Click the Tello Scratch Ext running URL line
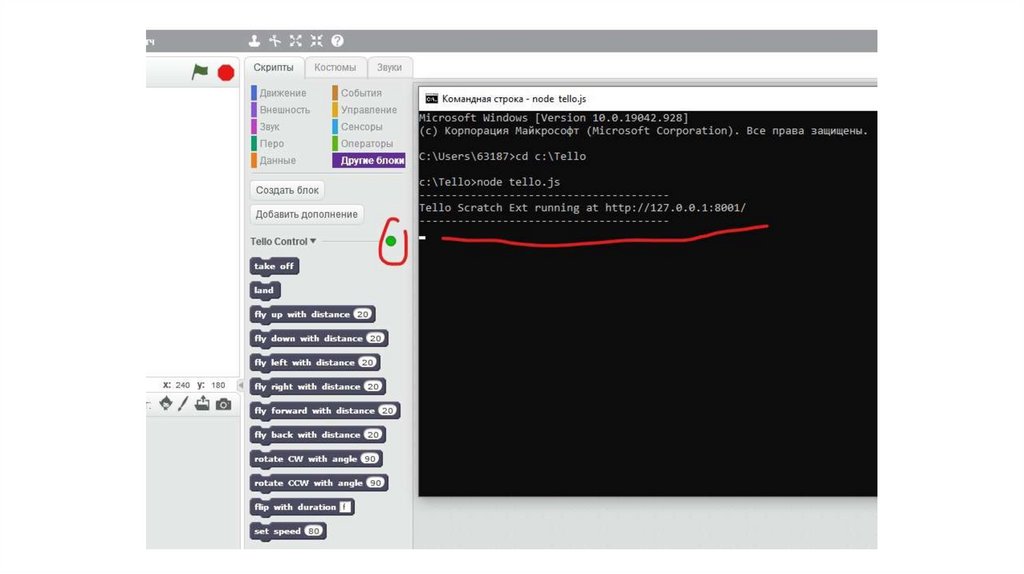The height and width of the screenshot is (574, 1024). click(583, 208)
